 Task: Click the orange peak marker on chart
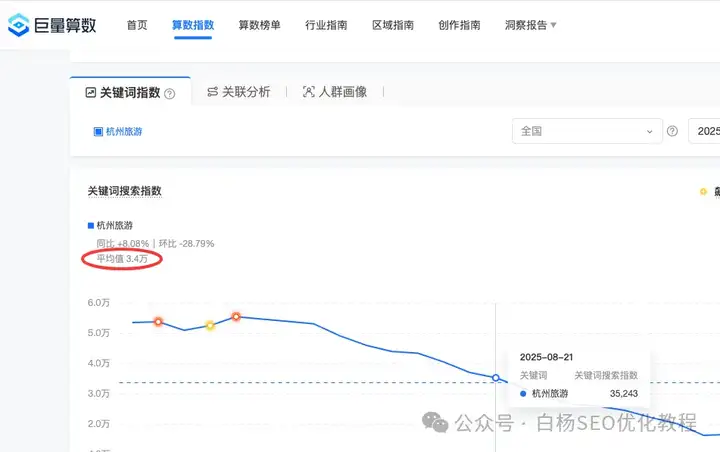coord(236,317)
